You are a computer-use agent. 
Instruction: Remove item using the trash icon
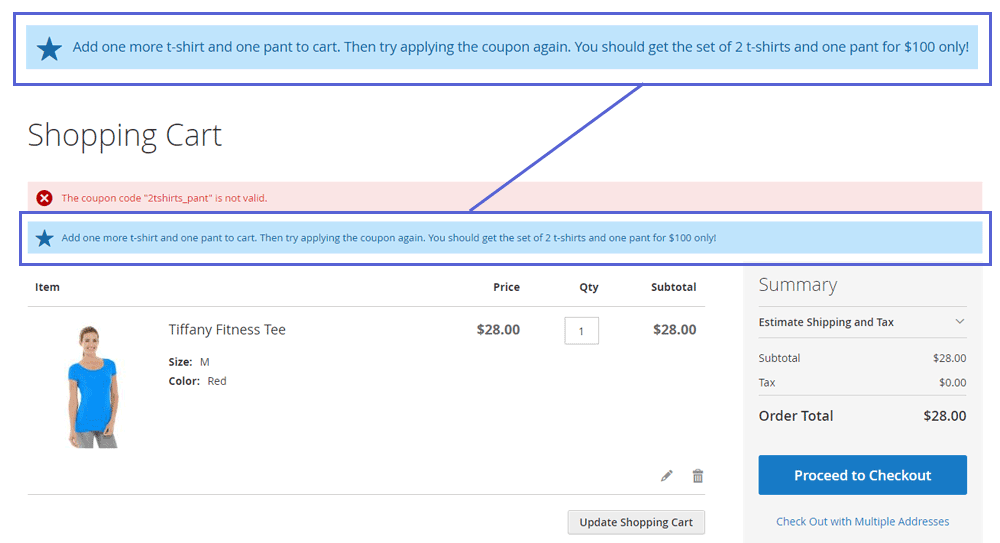[x=698, y=476]
